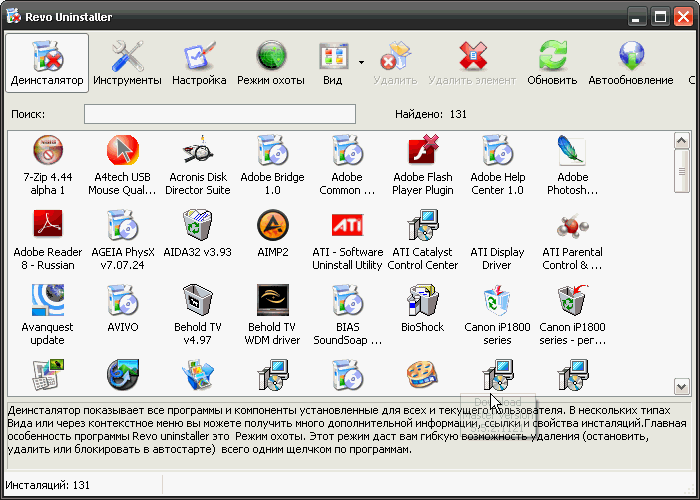
Task: Click Обновить refresh button
Action: (x=552, y=63)
